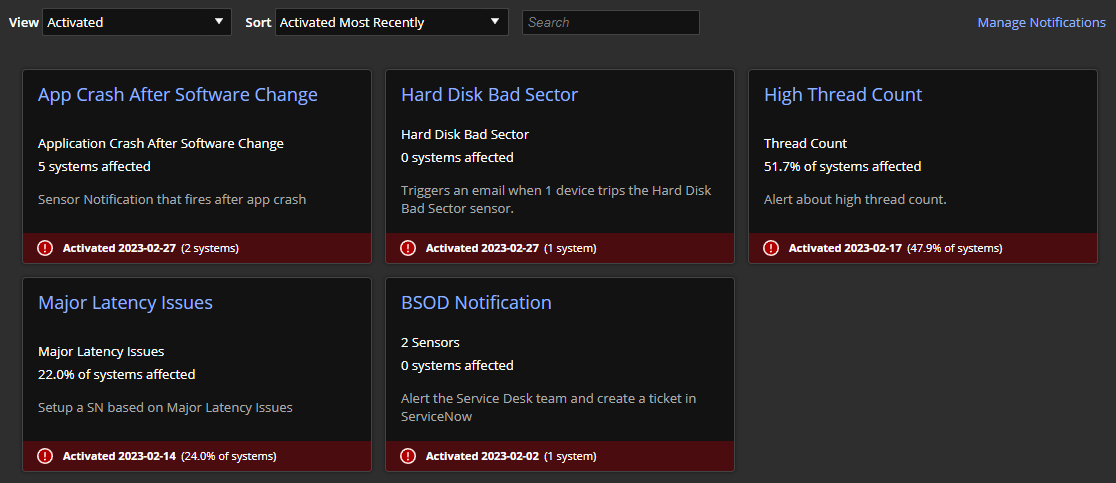1116x483 pixels.
Task: Open App Crash After Software Change title
Action: (178, 95)
